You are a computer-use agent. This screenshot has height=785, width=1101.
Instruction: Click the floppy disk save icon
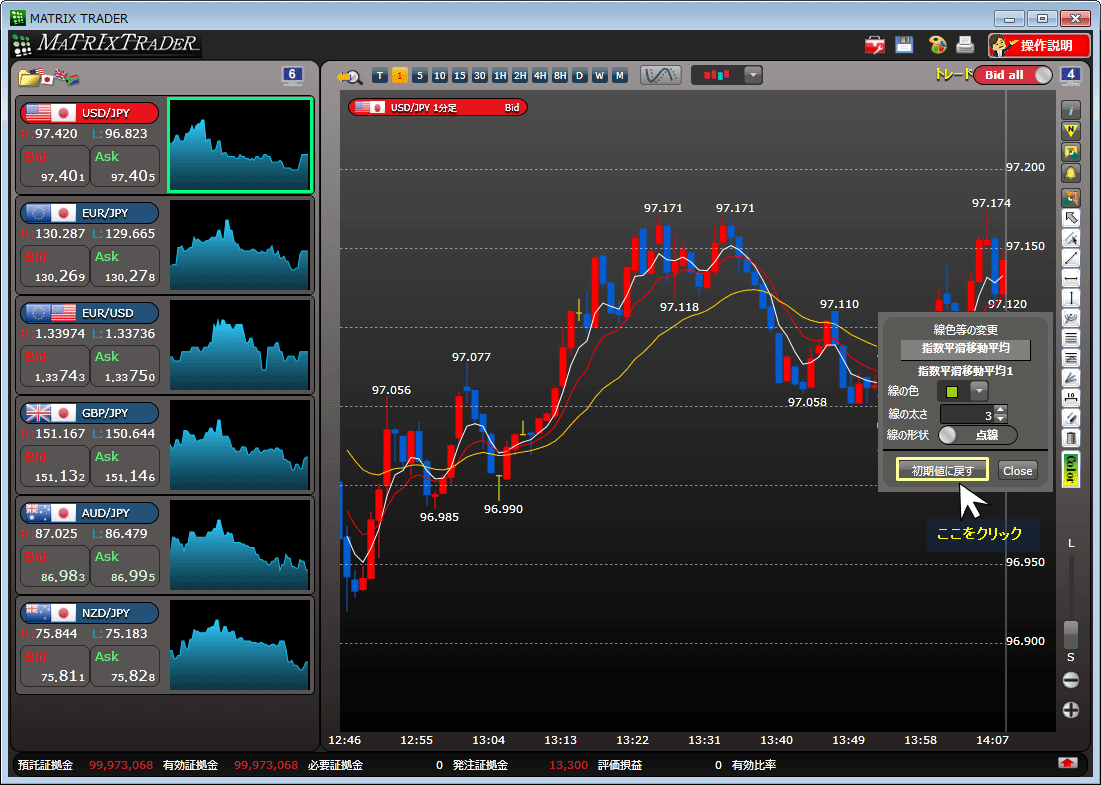pyautogui.click(x=904, y=45)
